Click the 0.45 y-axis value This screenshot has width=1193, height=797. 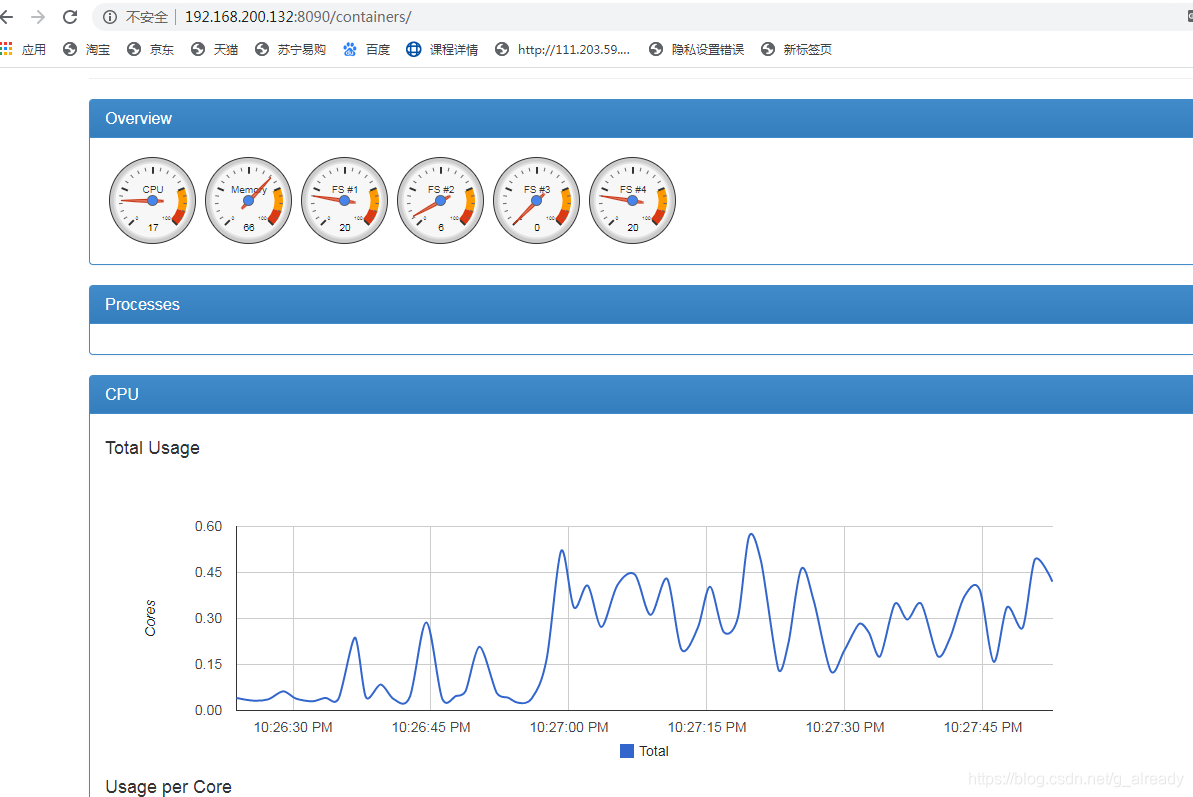(x=208, y=572)
